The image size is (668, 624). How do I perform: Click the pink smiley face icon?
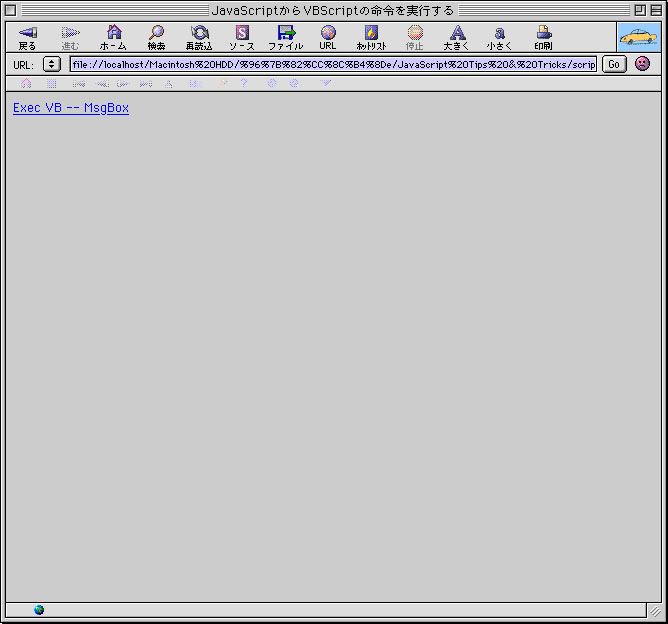click(642, 64)
